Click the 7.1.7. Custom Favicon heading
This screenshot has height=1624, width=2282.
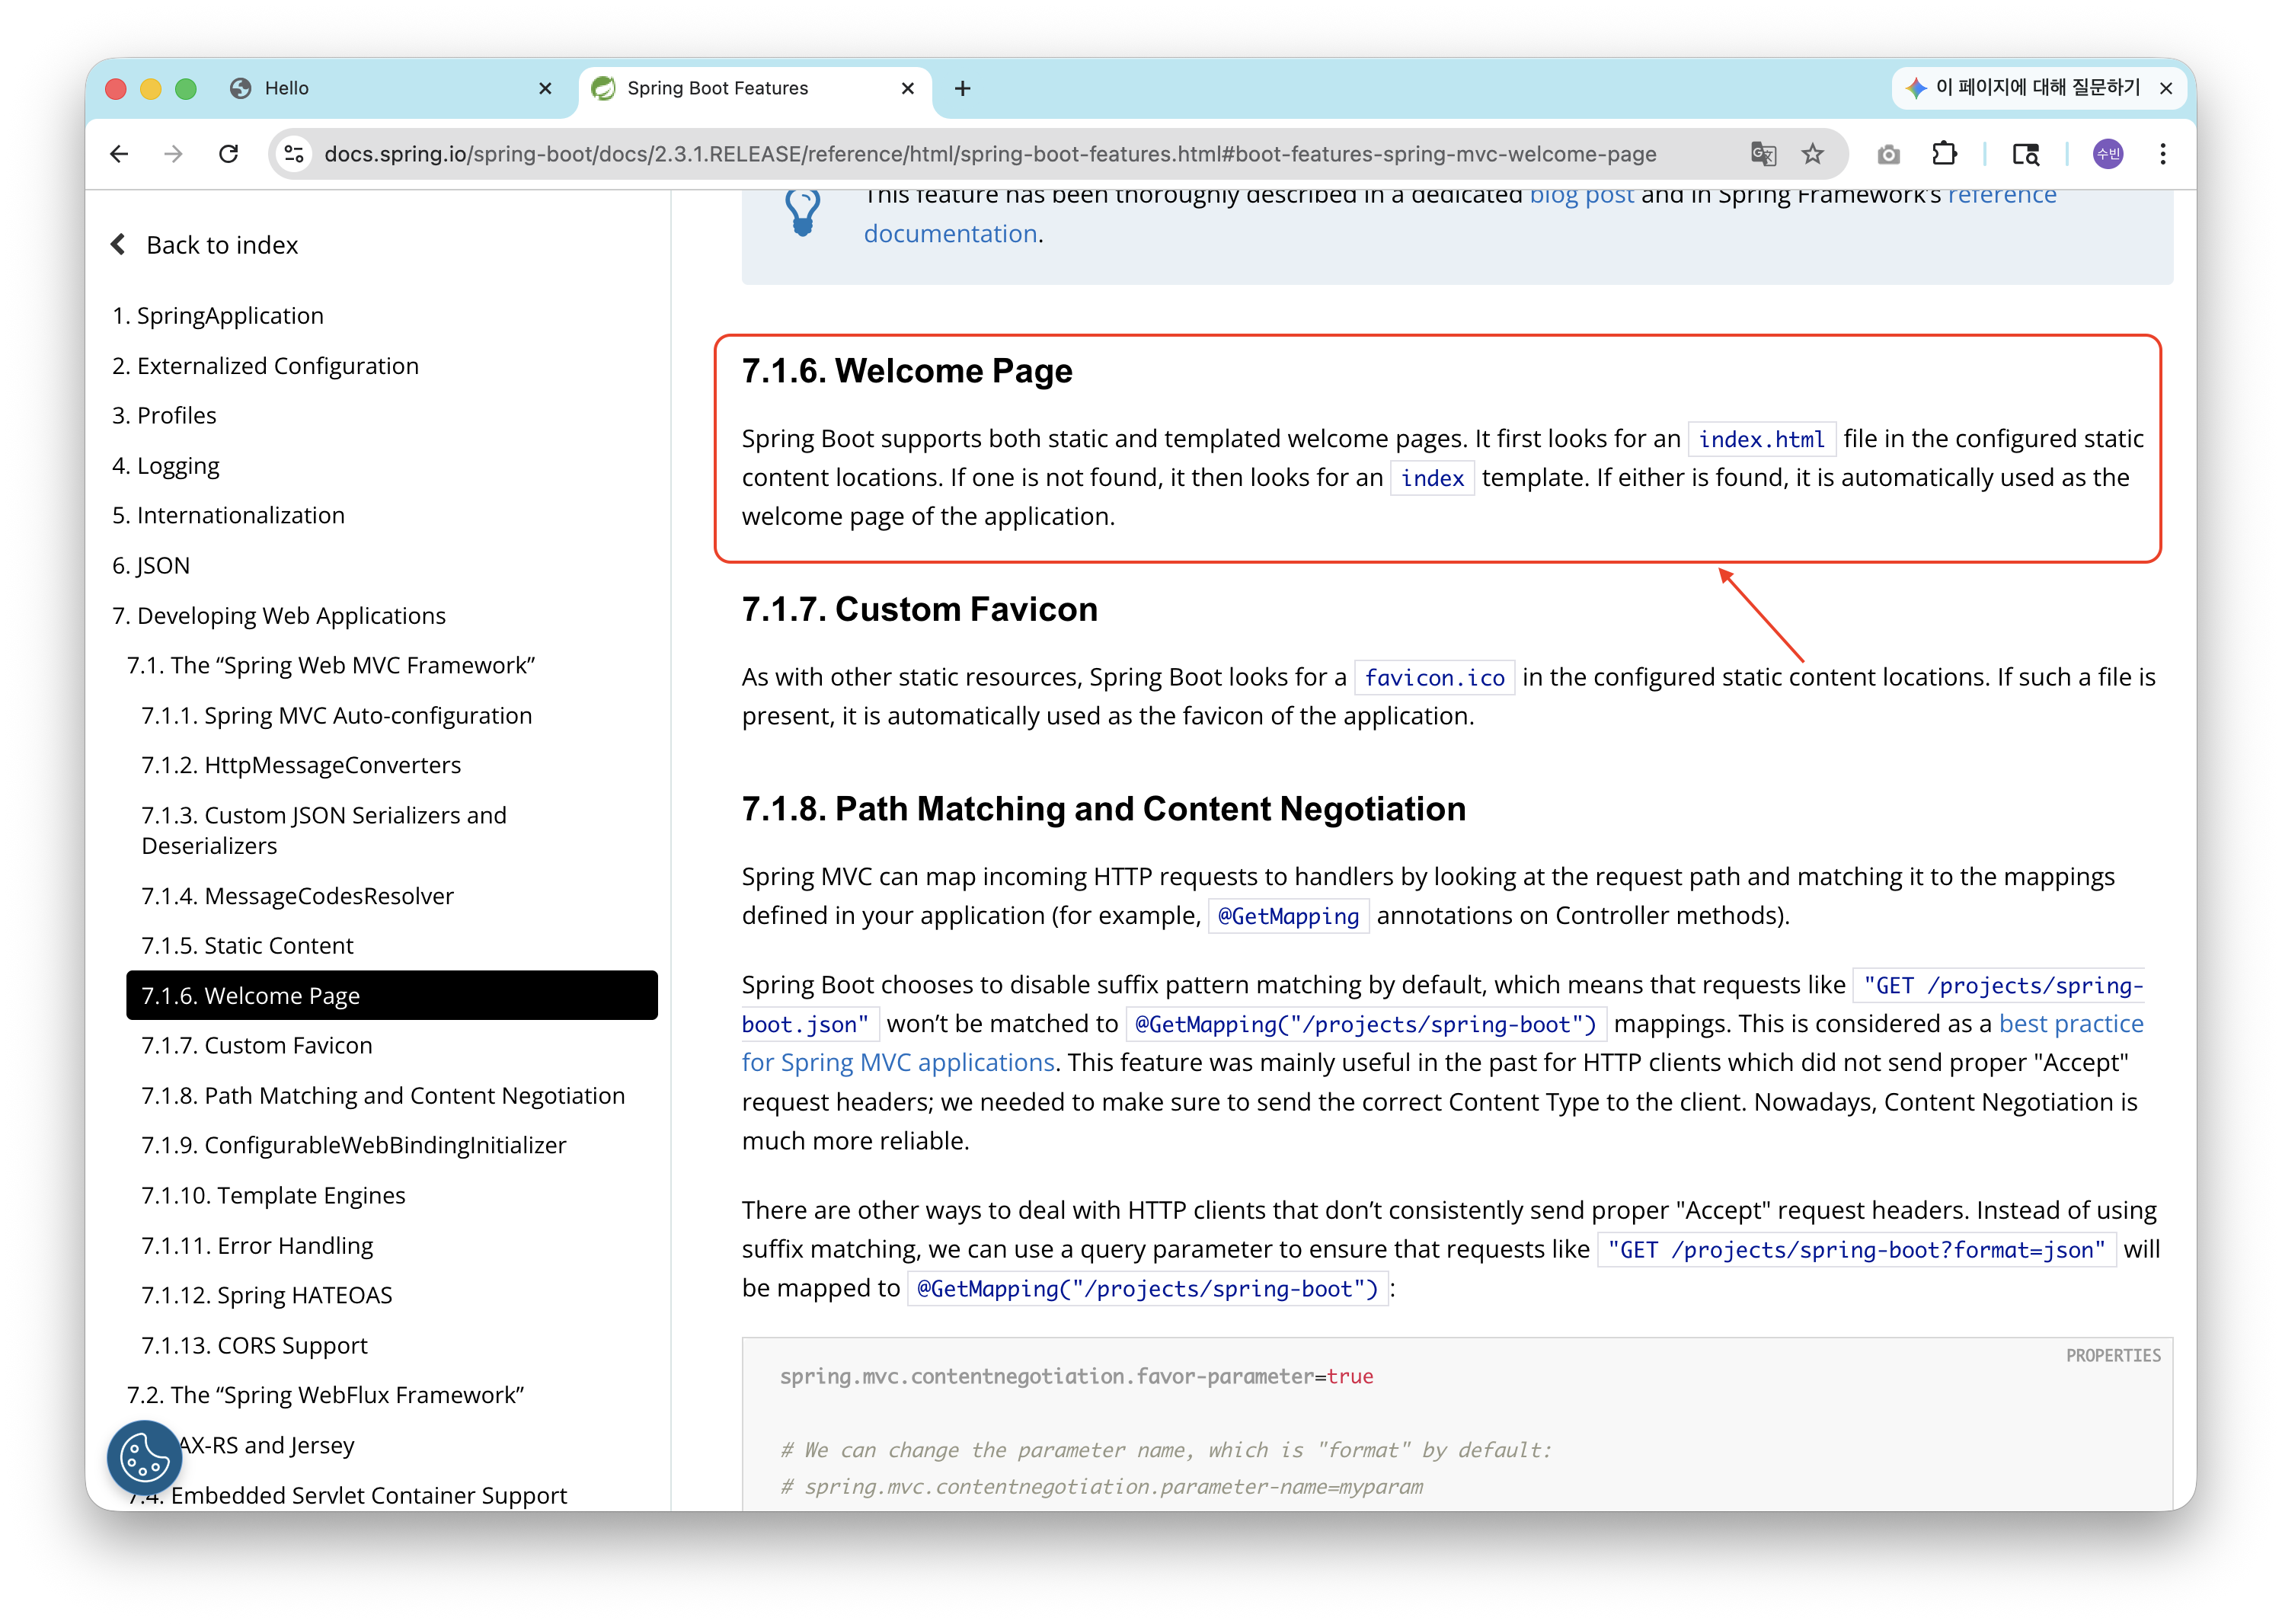[920, 609]
